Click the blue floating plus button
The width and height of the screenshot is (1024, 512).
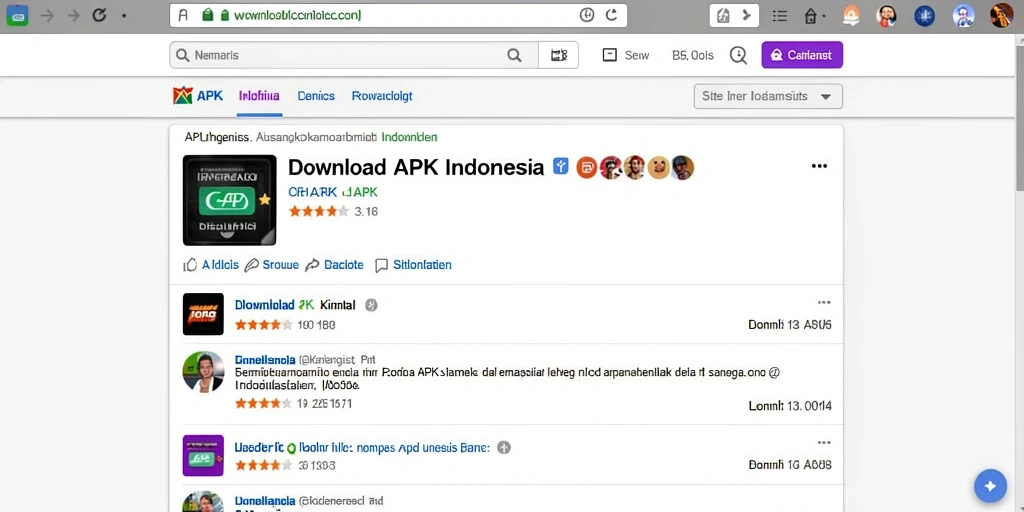(x=990, y=486)
